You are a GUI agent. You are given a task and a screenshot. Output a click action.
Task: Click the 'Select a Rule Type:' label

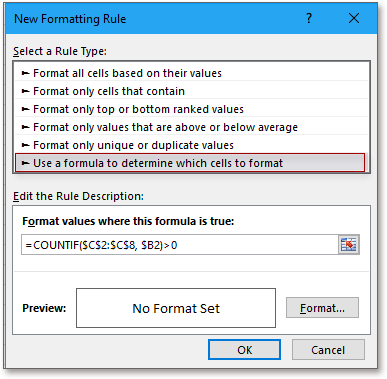pyautogui.click(x=60, y=51)
